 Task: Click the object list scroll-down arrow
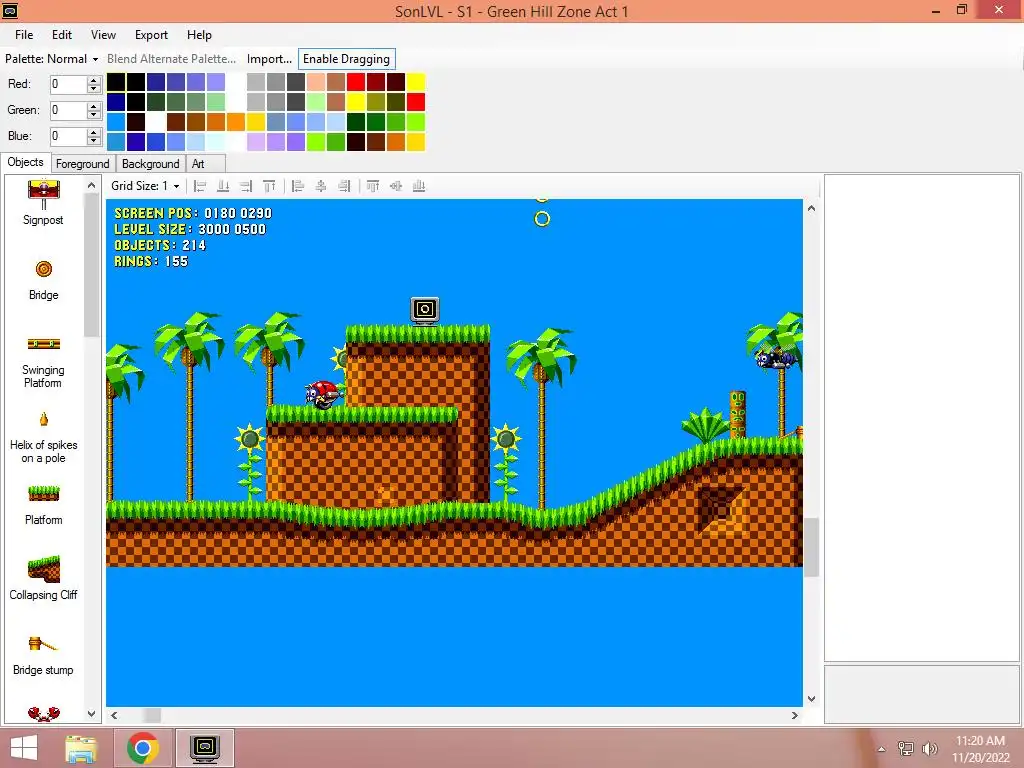(91, 713)
